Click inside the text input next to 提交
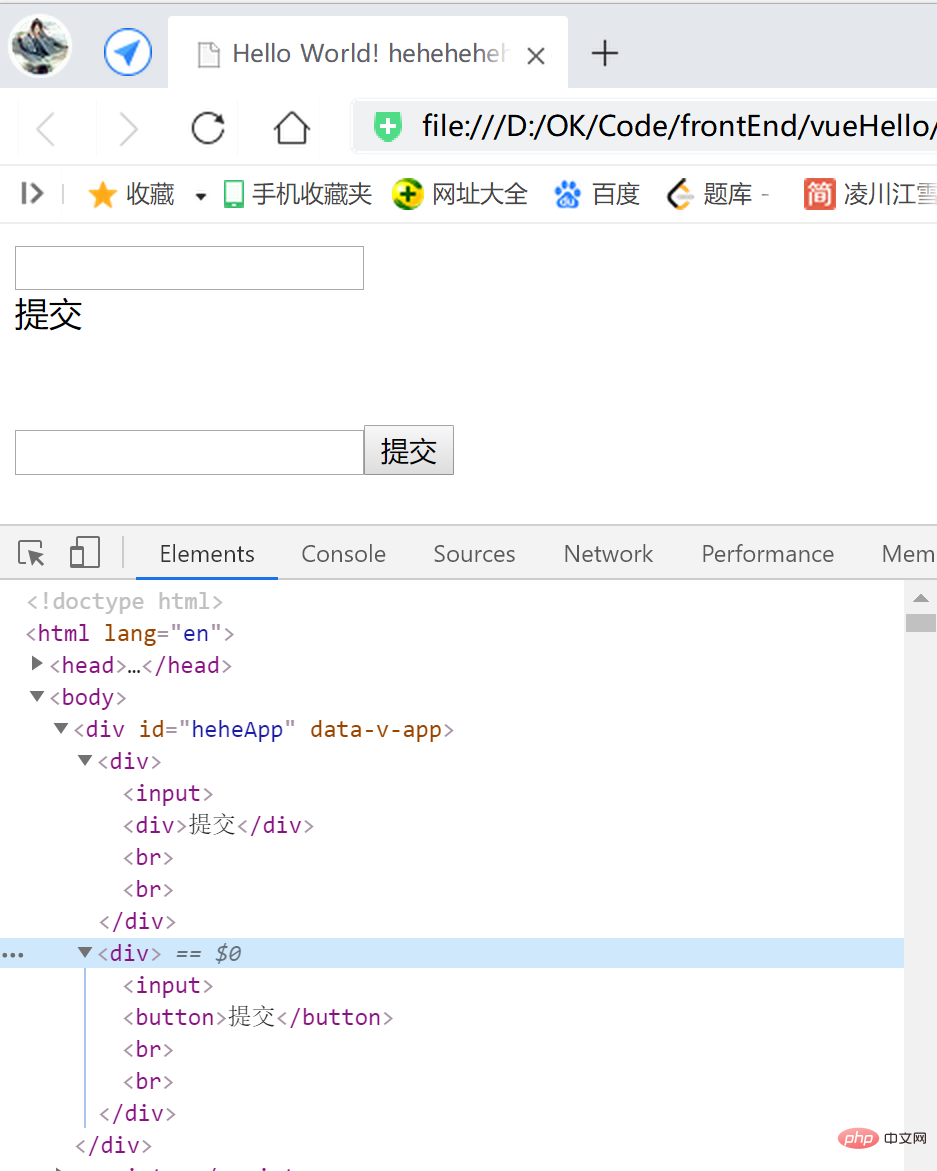This screenshot has width=937, height=1171. point(188,451)
